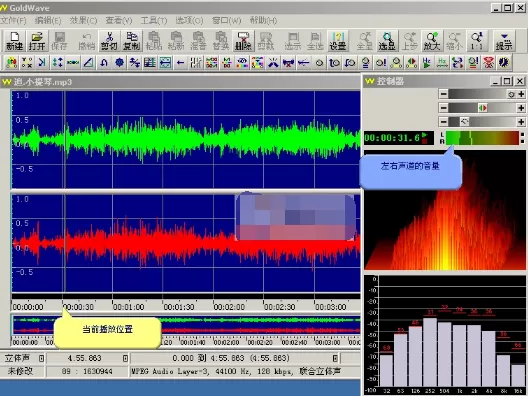This screenshot has height=396, width=528.
Task: Click the 未修改 status bar text
Action: [x=21, y=371]
